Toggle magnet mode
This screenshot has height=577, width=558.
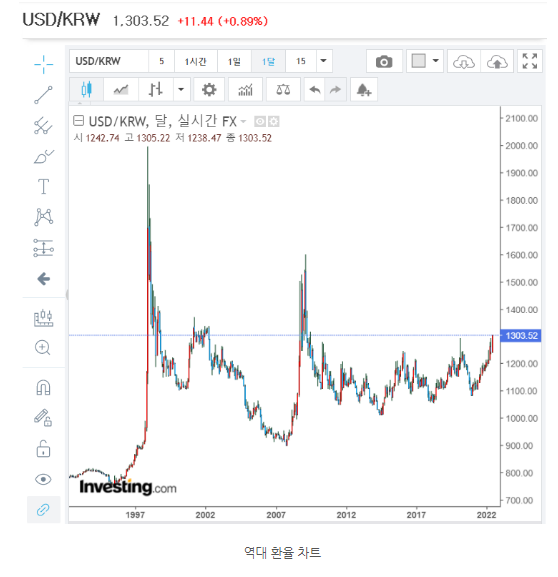pos(43,387)
